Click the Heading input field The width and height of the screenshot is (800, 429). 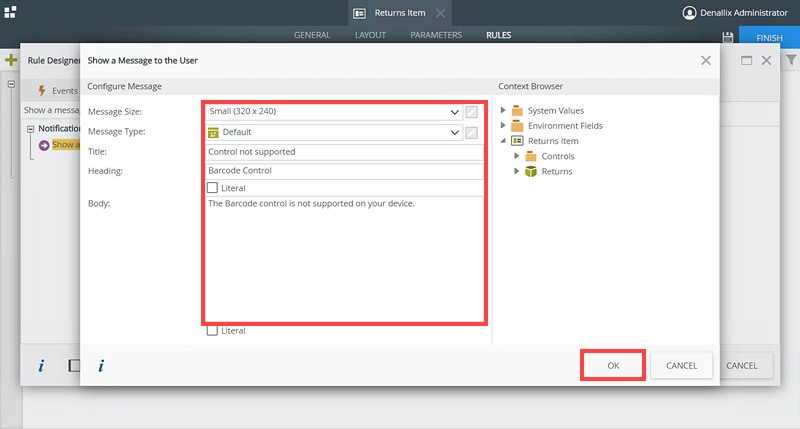click(x=344, y=171)
